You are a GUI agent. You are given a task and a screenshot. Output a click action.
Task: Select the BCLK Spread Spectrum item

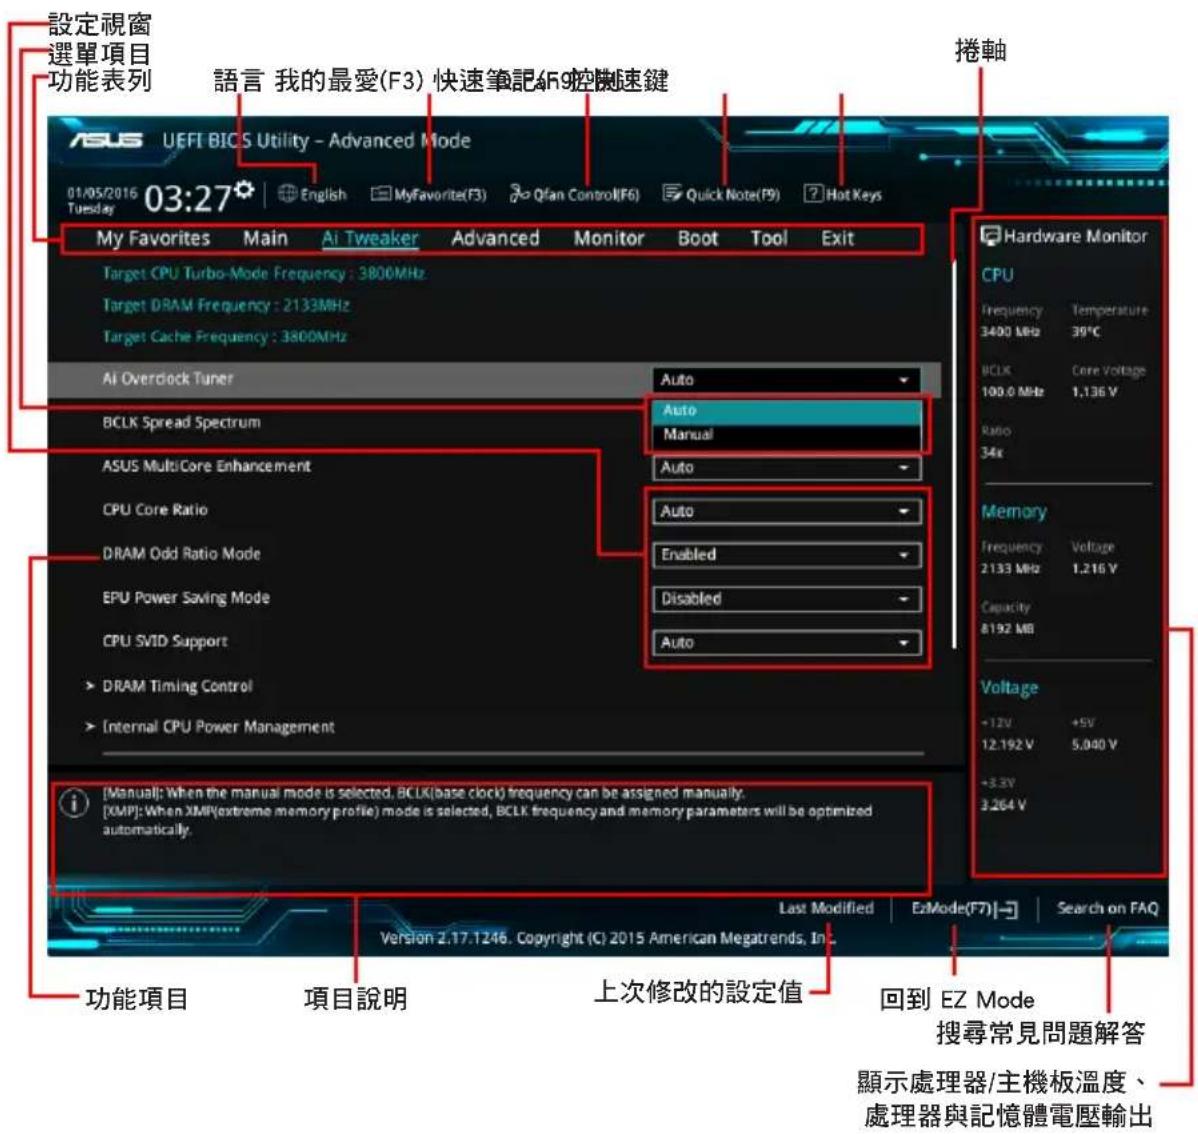click(x=182, y=423)
